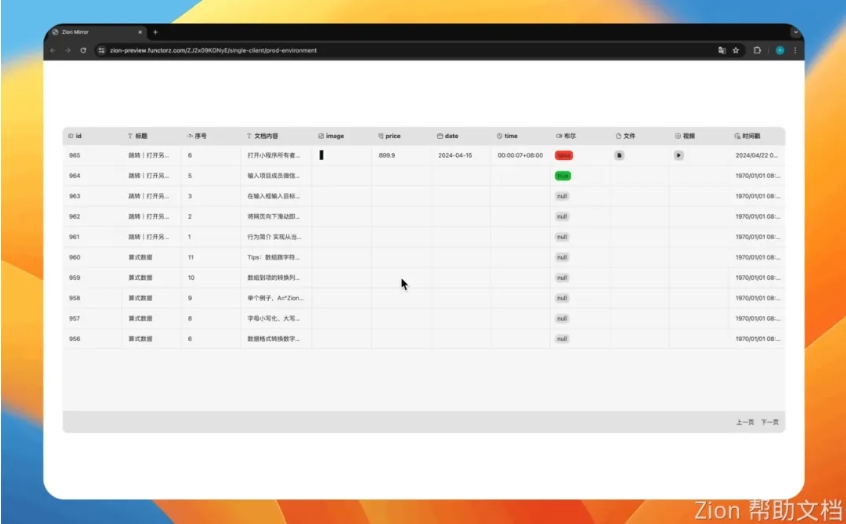Image resolution: width=846 pixels, height=524 pixels.
Task: Expand the browser tab search chevron
Action: pyautogui.click(x=796, y=32)
